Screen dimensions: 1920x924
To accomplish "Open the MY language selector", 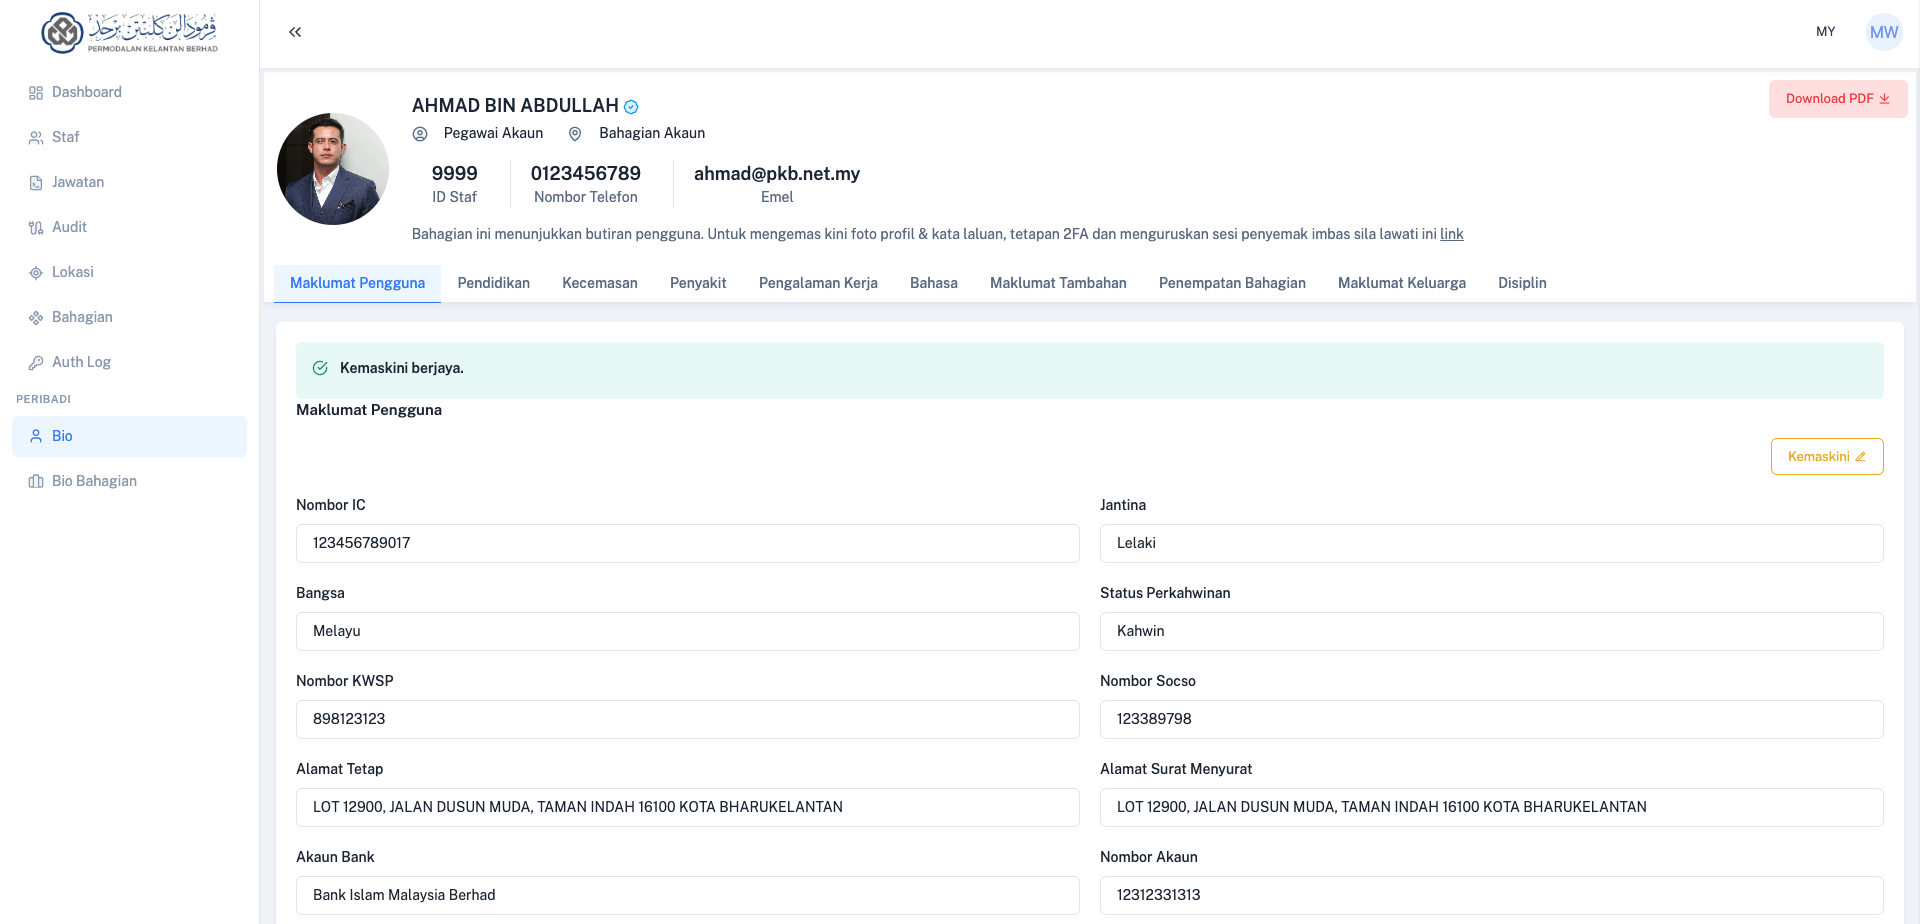I will pos(1825,31).
